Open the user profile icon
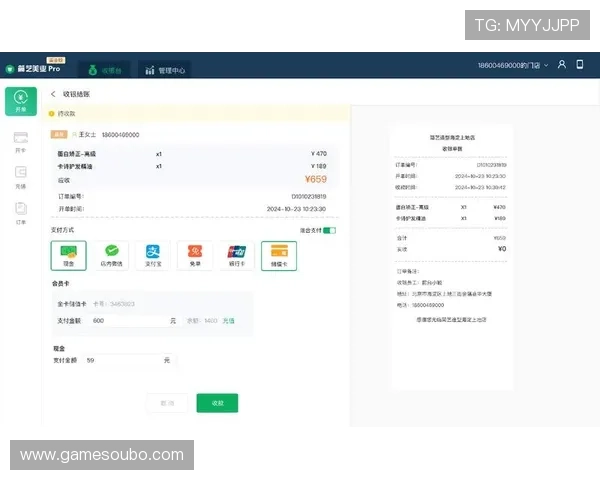 coord(561,64)
